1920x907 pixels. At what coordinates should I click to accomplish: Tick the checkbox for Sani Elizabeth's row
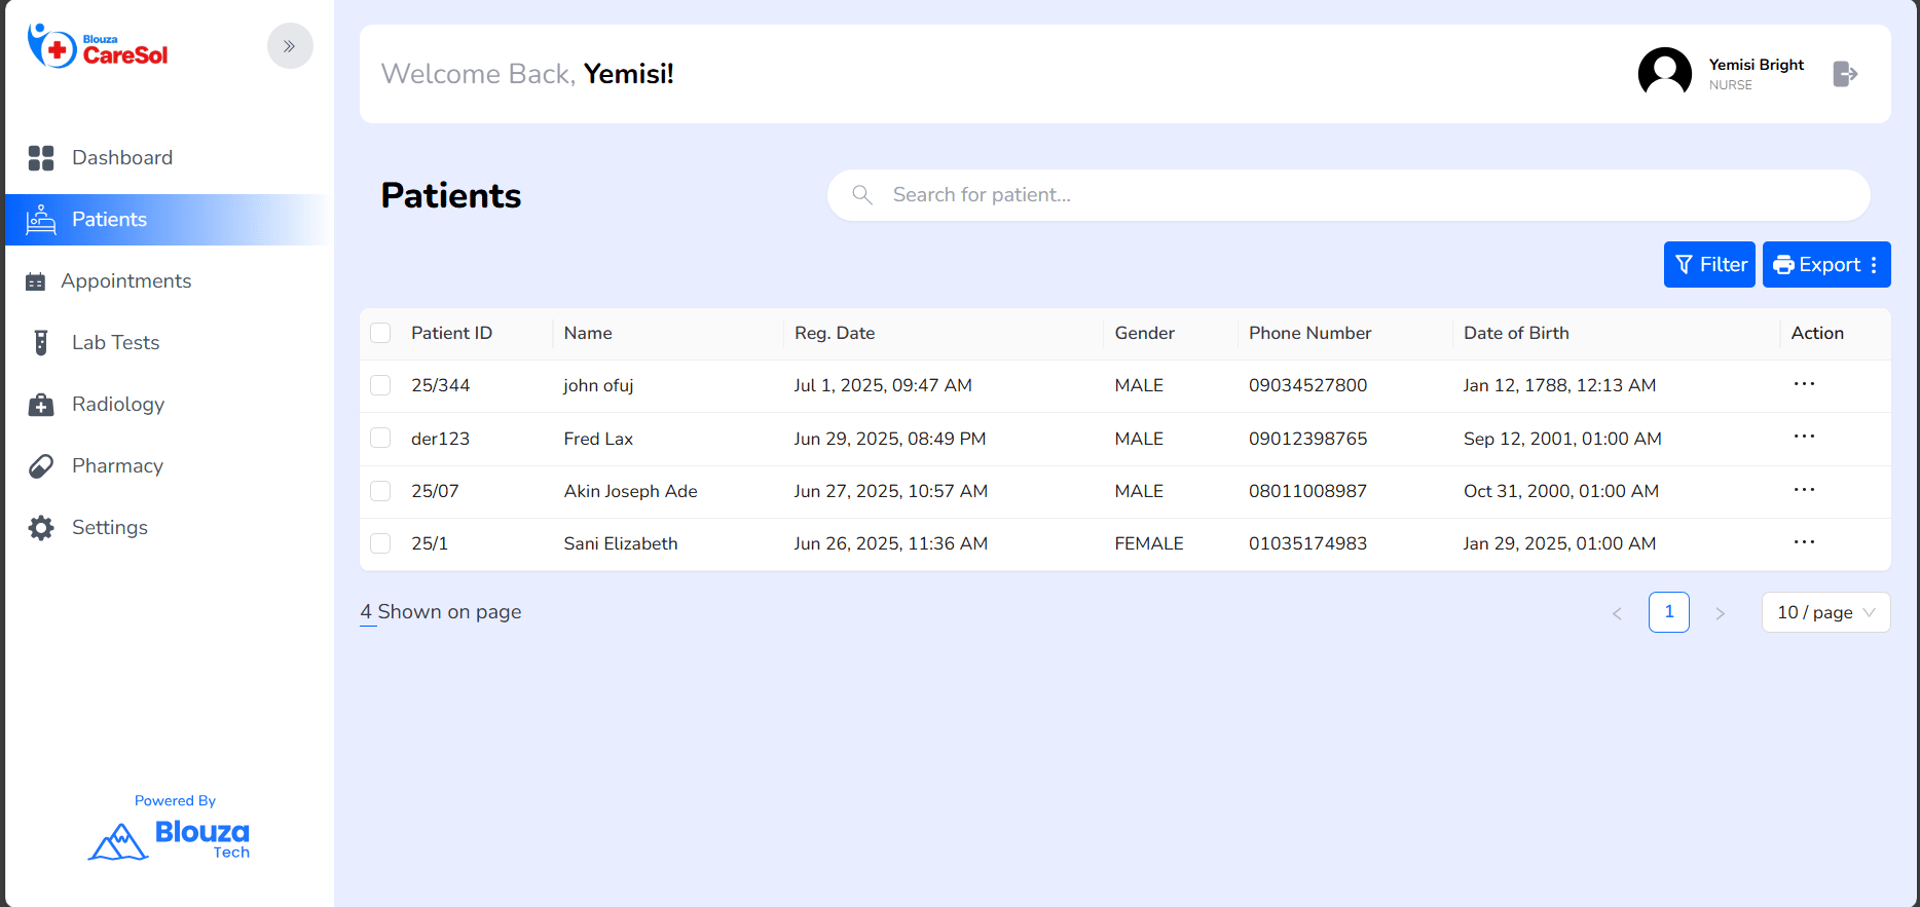(x=381, y=543)
